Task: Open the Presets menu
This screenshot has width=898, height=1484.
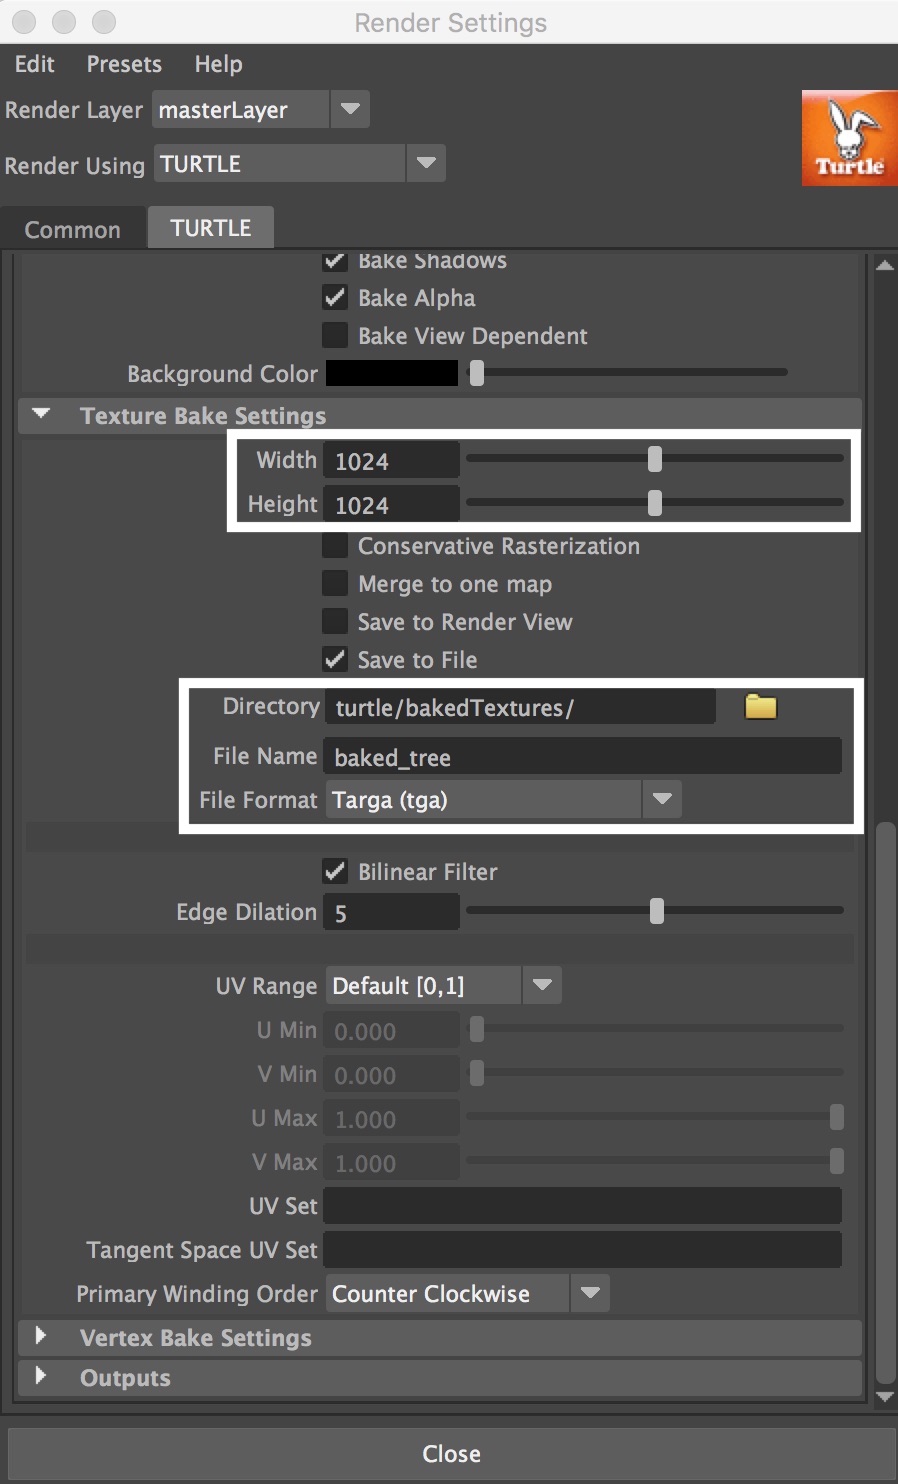Action: pos(124,64)
